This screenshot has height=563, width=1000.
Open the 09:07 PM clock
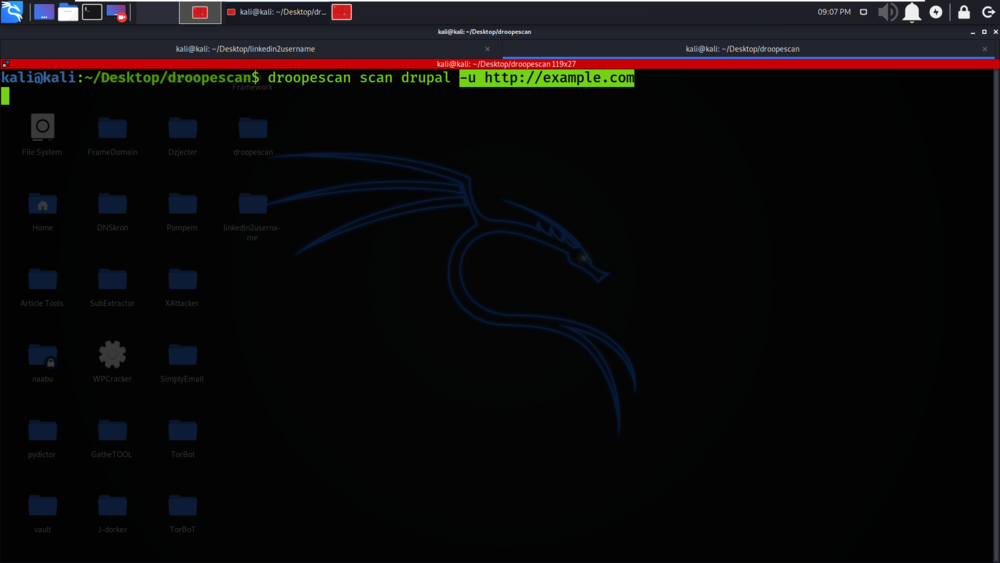pos(834,12)
